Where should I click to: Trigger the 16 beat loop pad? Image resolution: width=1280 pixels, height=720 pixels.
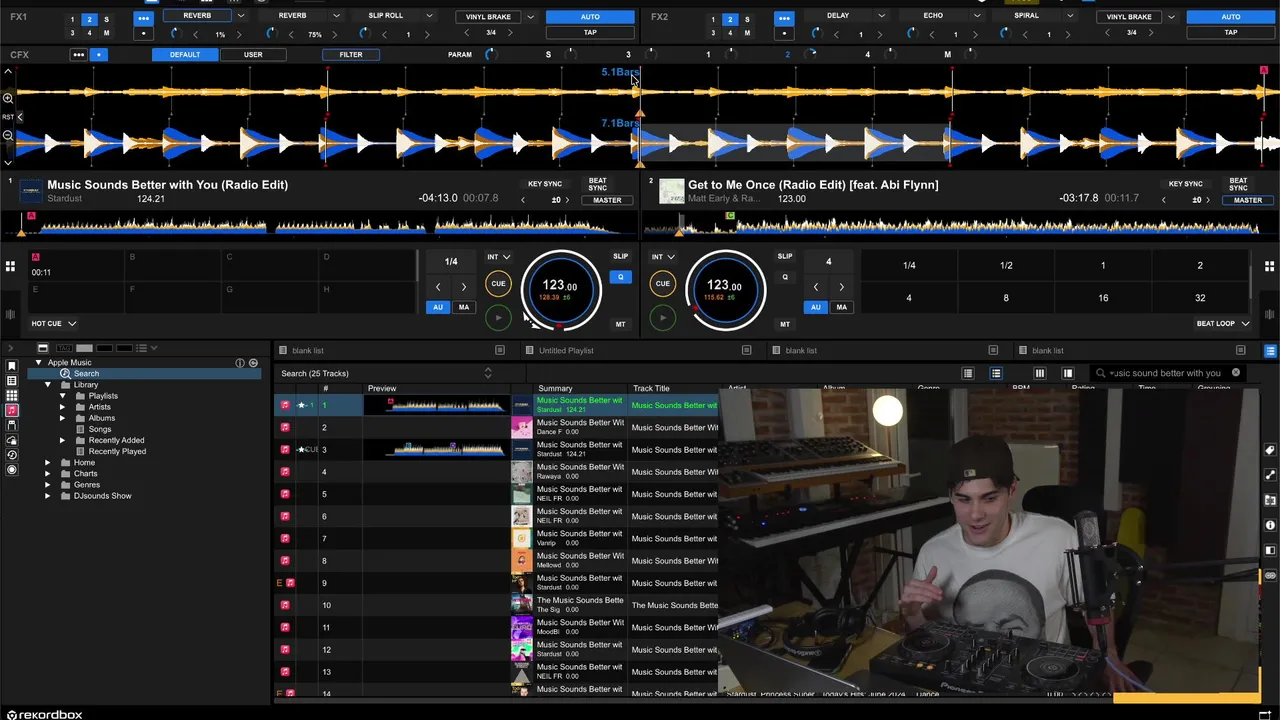coord(1103,298)
